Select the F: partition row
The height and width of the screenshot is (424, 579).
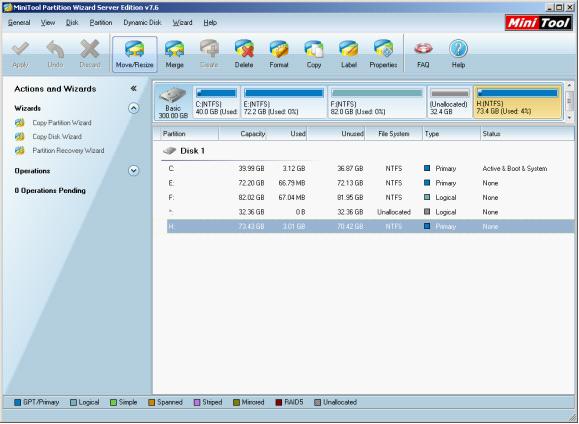tap(370, 197)
